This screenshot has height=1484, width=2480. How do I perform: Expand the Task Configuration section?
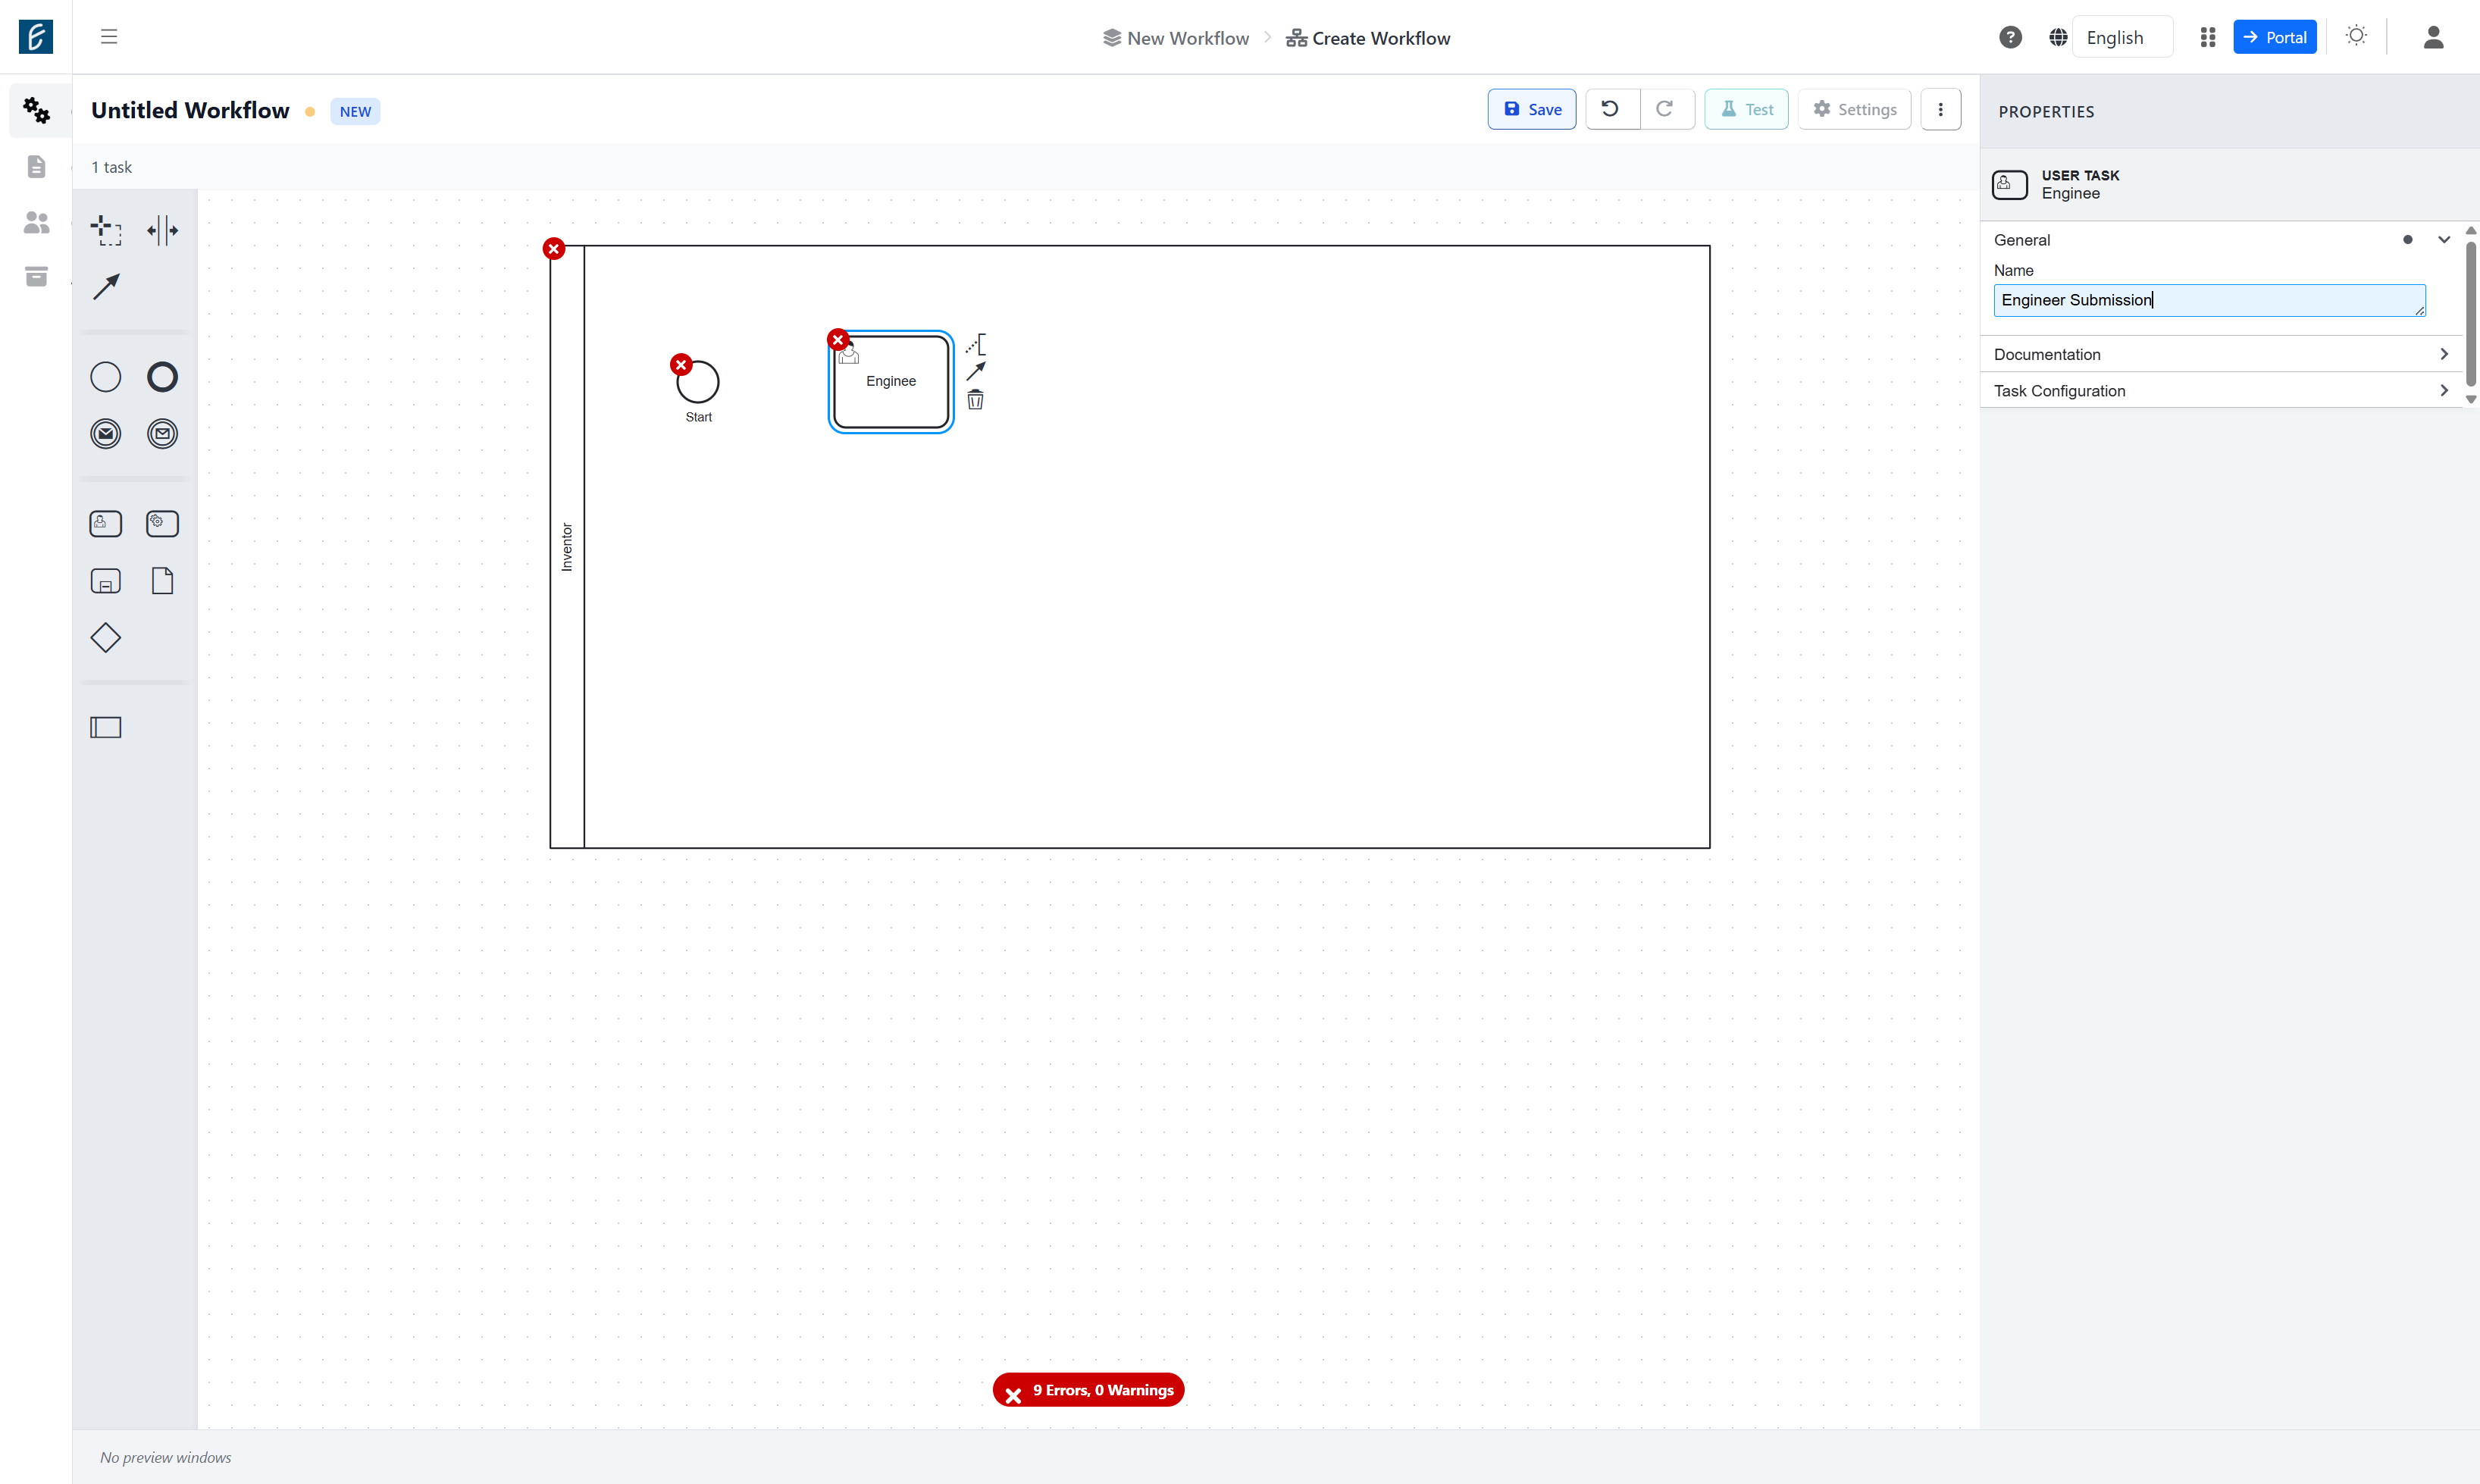pos(2220,391)
